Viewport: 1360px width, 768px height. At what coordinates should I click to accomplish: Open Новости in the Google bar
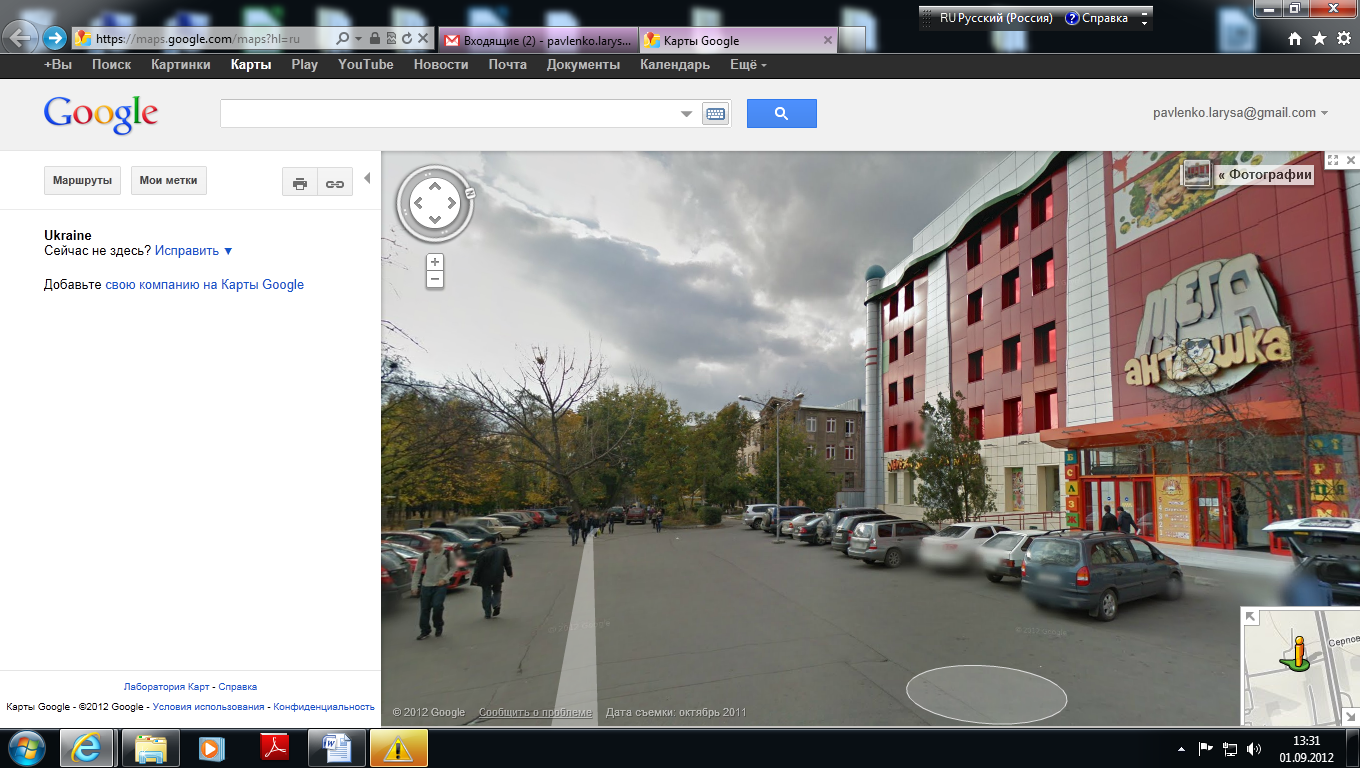[441, 65]
